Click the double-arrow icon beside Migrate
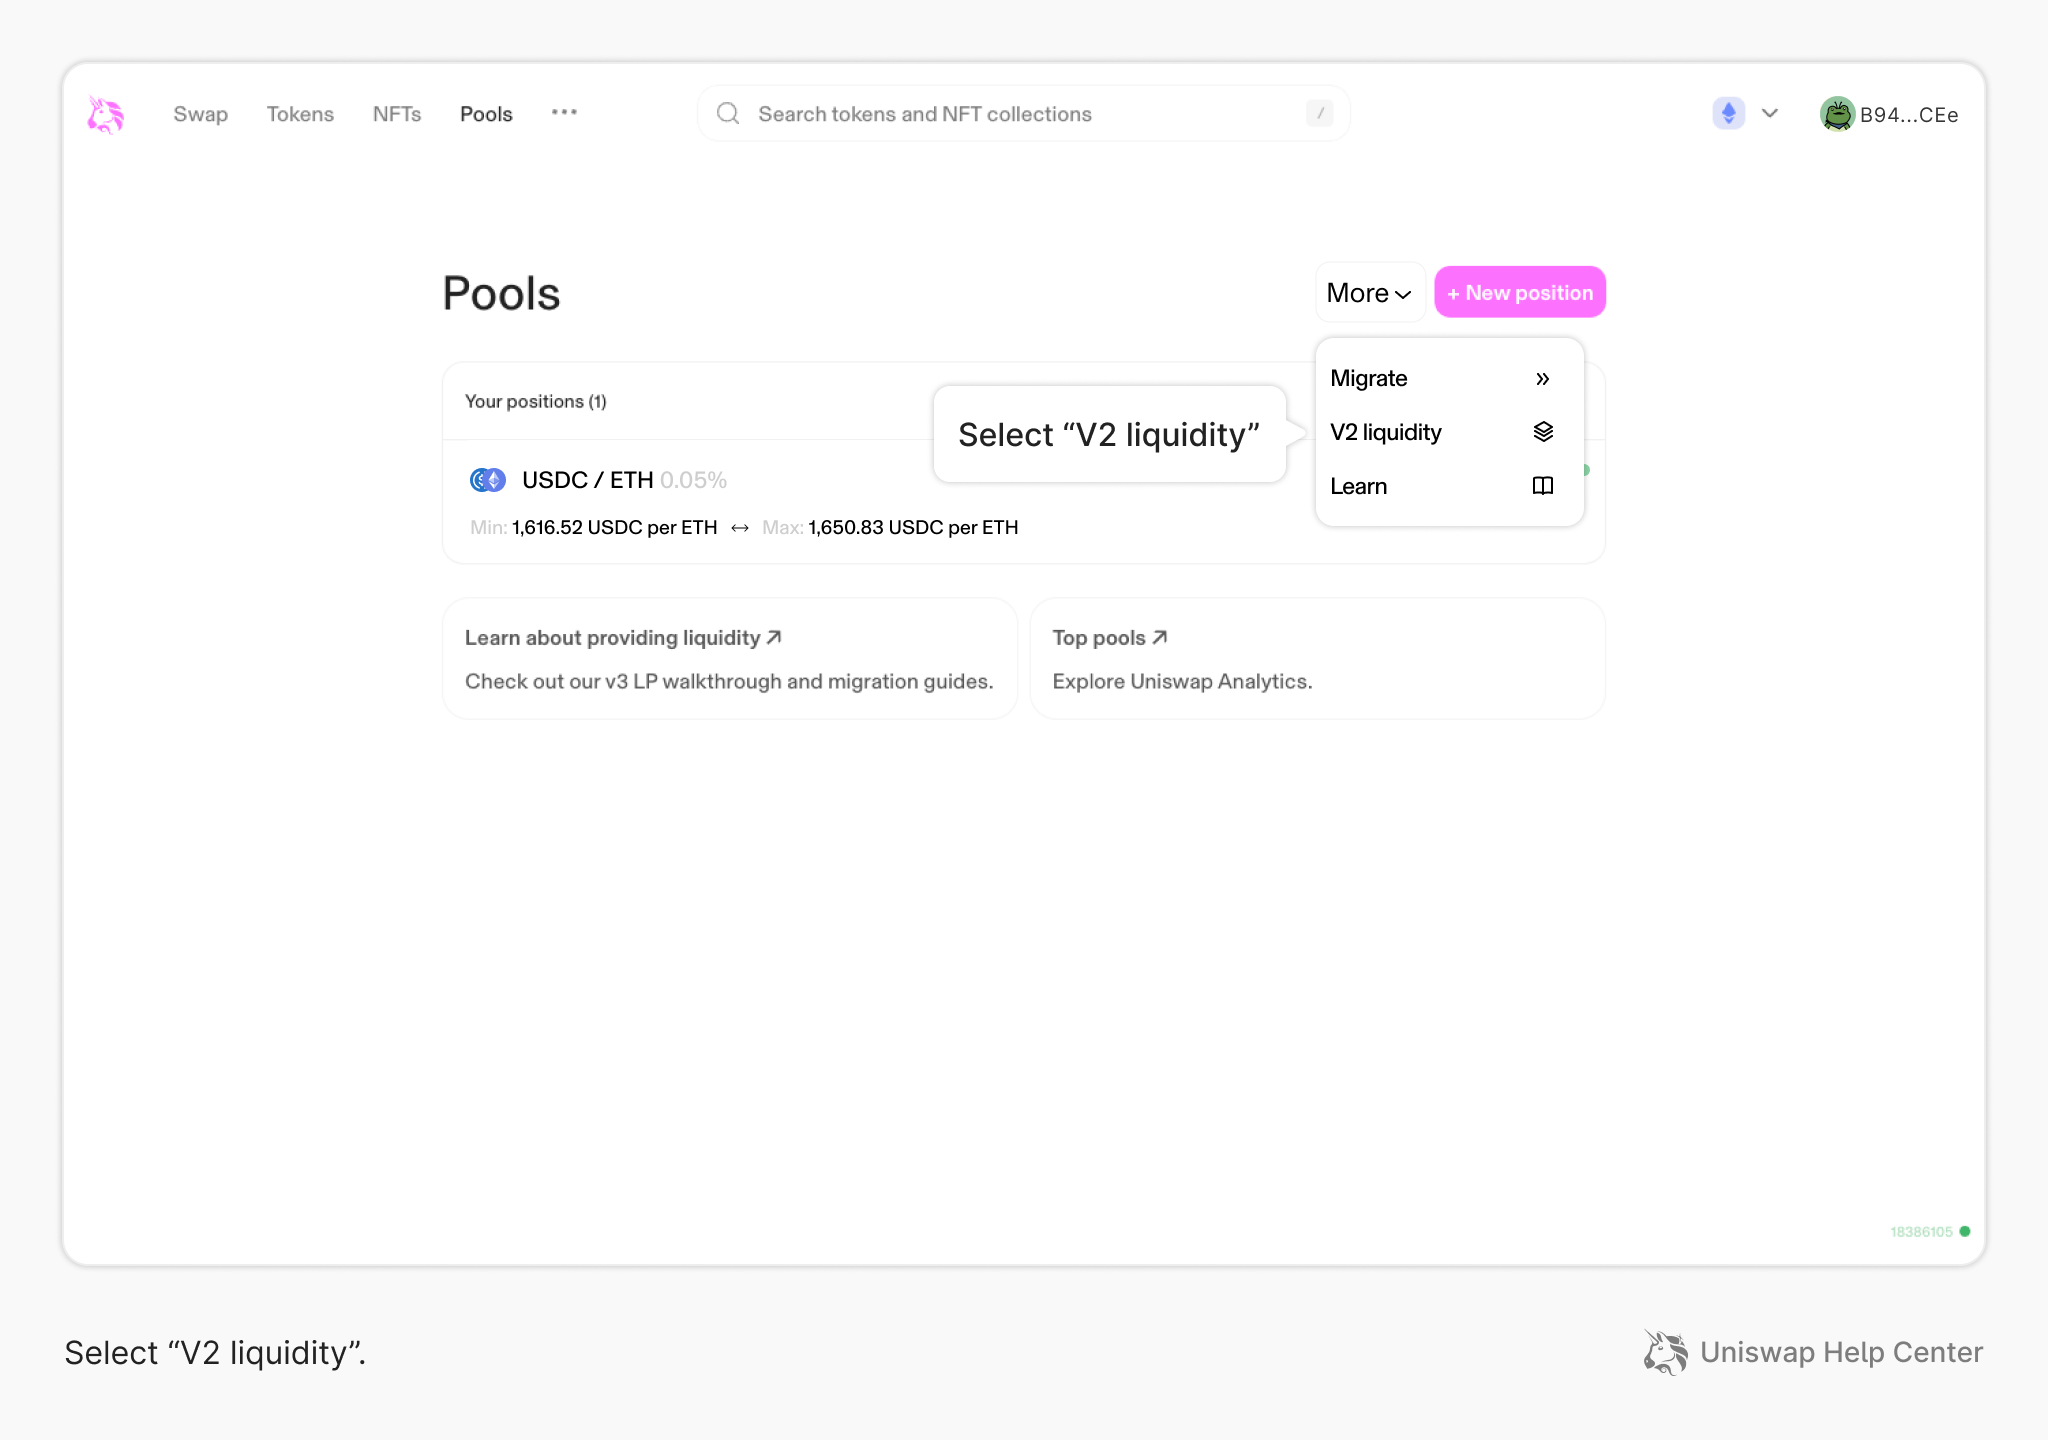Viewport: 2048px width, 1440px height. [1543, 378]
